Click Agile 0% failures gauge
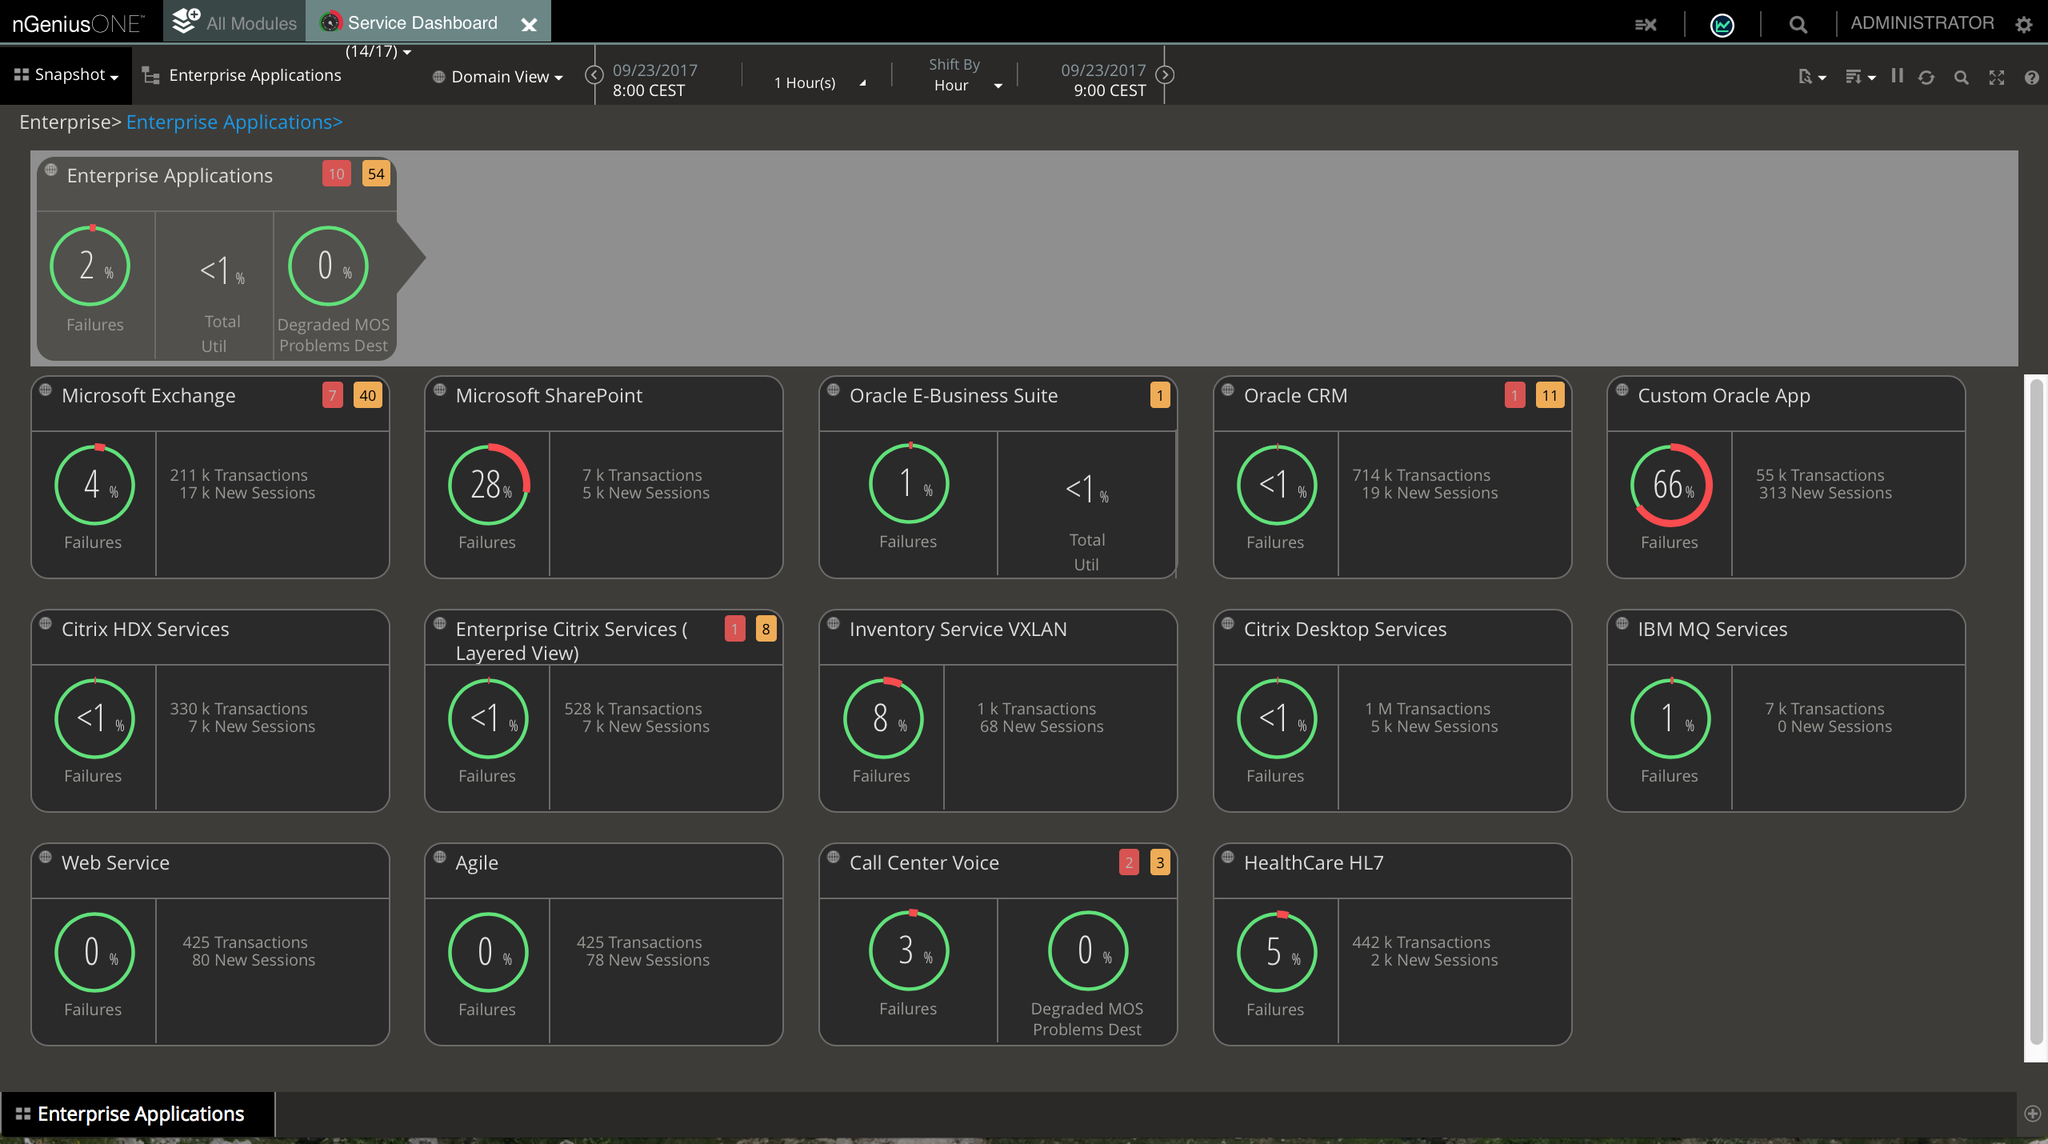 click(x=488, y=952)
